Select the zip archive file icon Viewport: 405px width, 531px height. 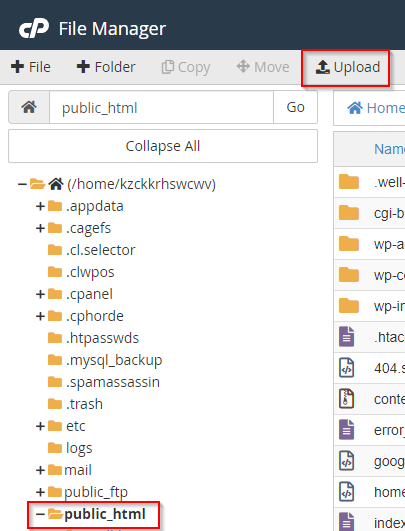(346, 399)
